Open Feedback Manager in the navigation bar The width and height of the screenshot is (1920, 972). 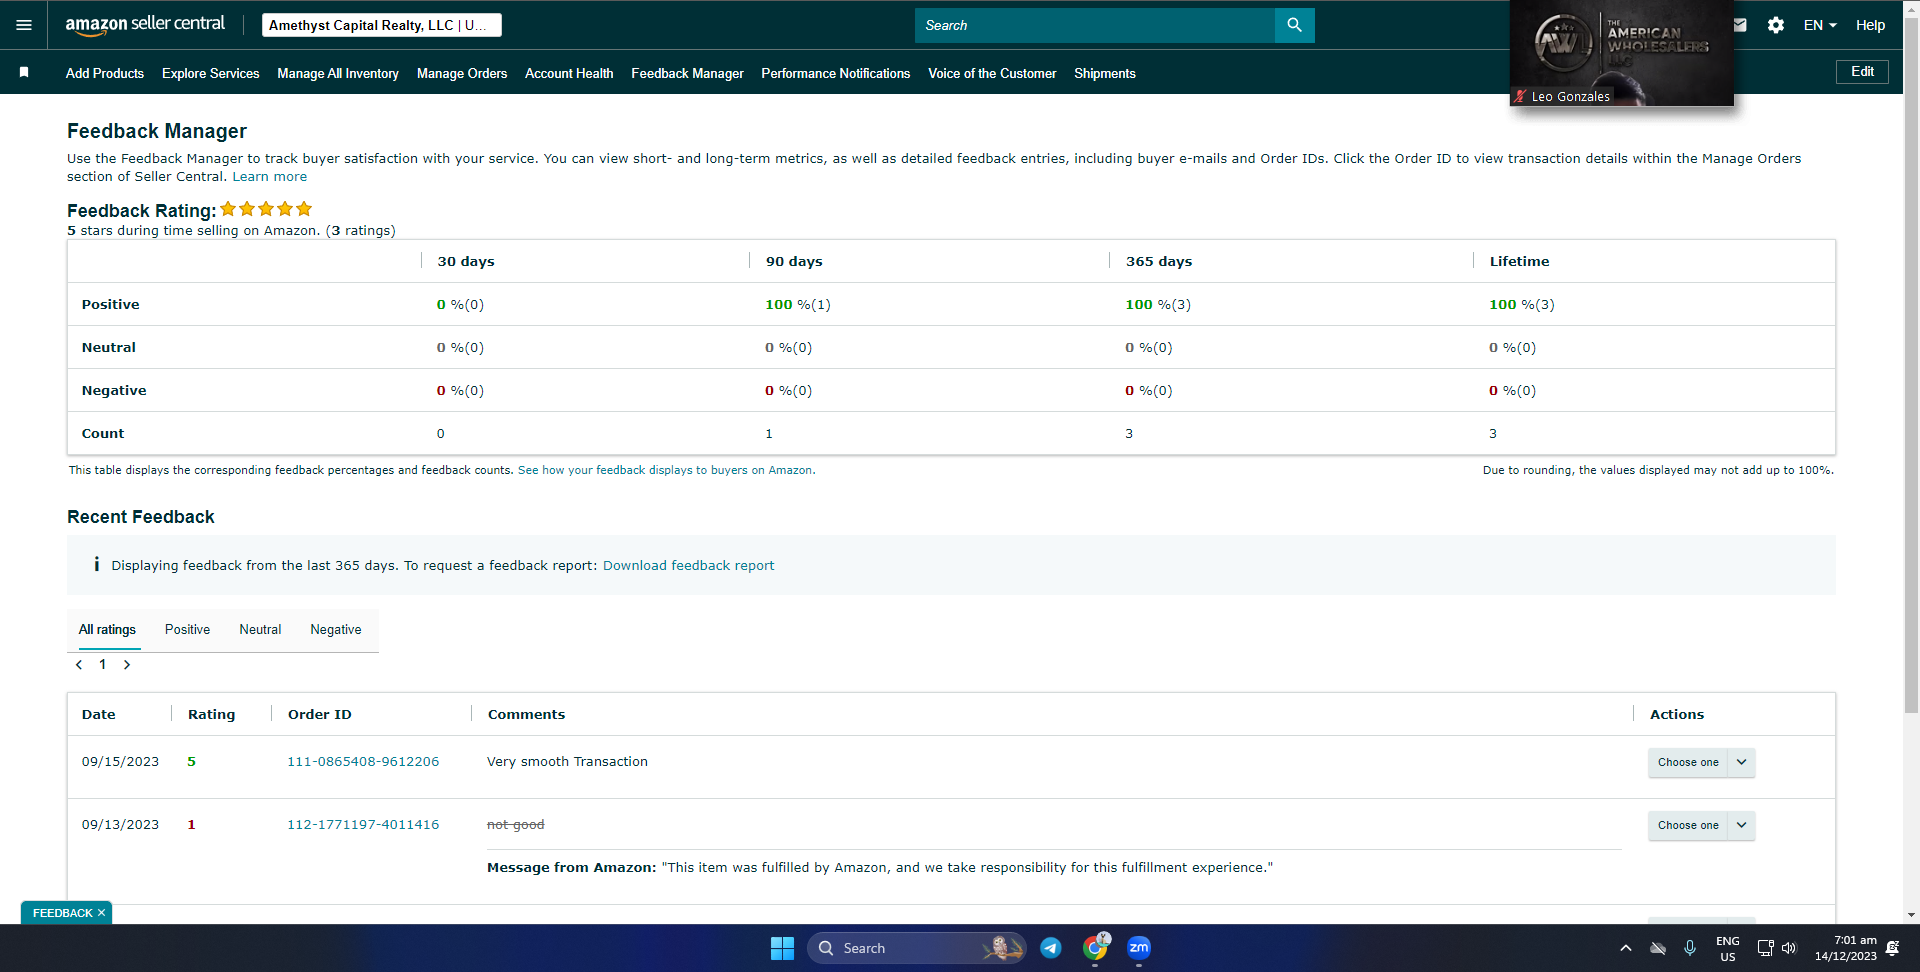[x=687, y=73]
